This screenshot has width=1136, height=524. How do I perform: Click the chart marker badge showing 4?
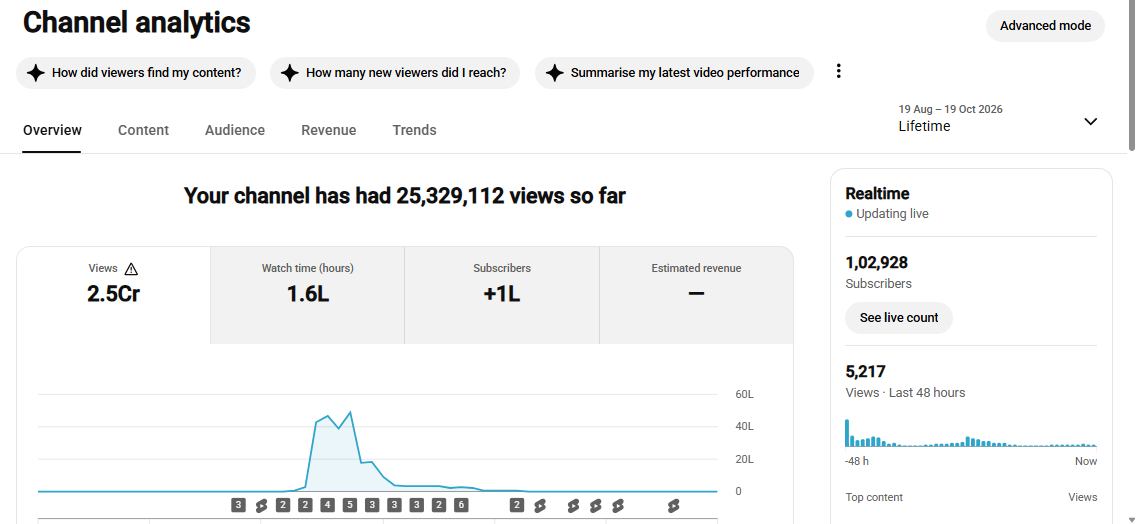point(327,505)
